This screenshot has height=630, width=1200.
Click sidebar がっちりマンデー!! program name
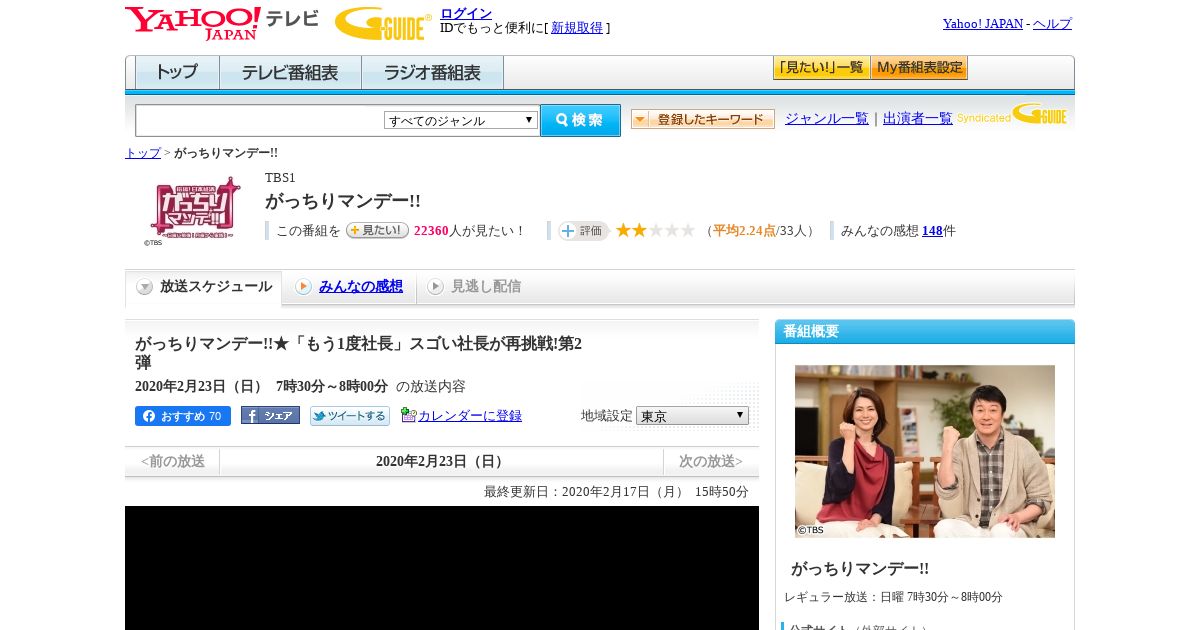click(x=860, y=568)
